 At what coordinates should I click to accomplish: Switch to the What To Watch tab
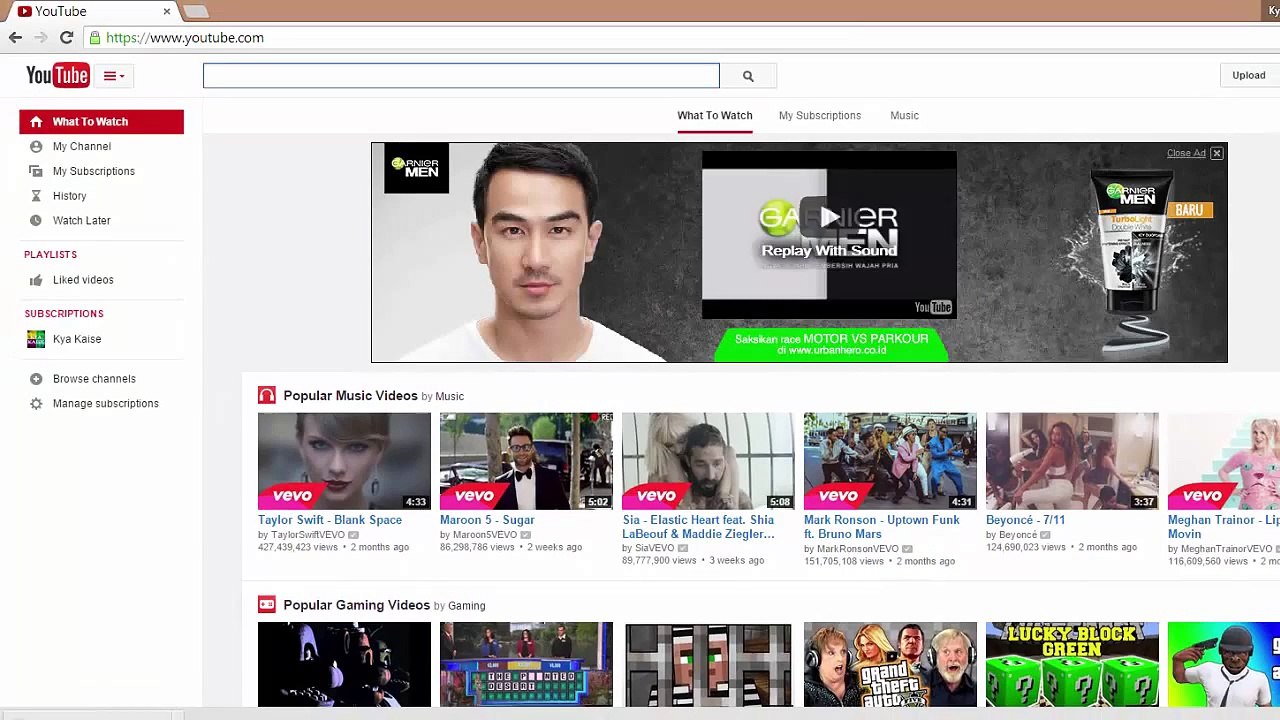pyautogui.click(x=714, y=116)
